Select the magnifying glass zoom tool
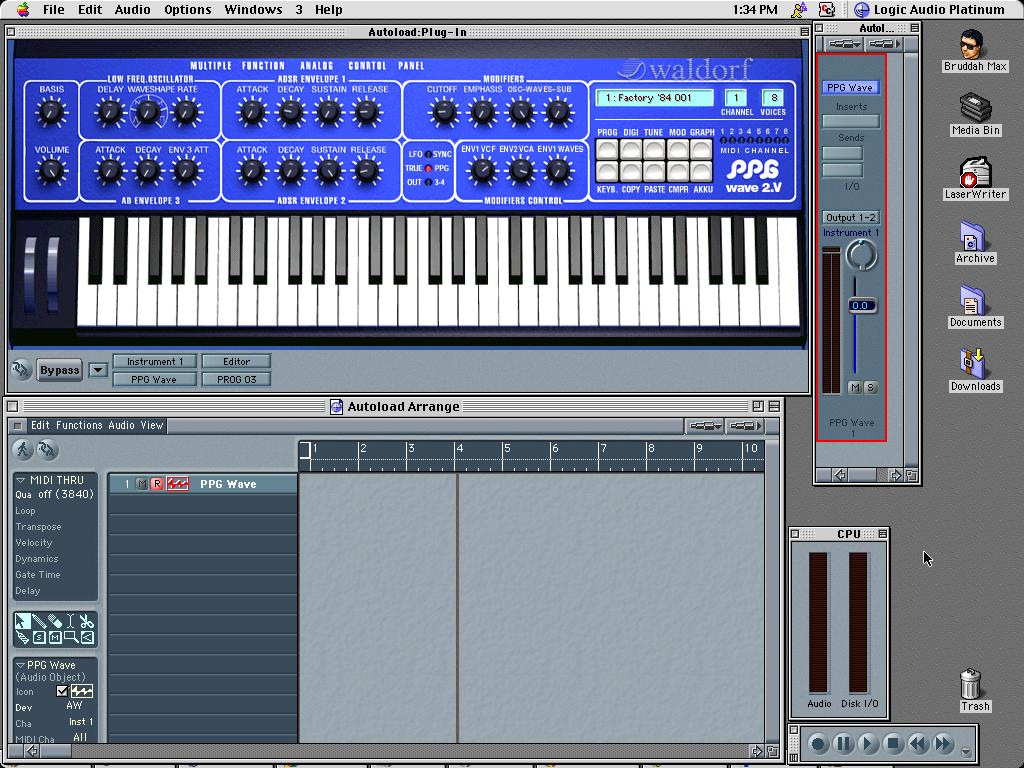The image size is (1024, 768). coord(71,637)
